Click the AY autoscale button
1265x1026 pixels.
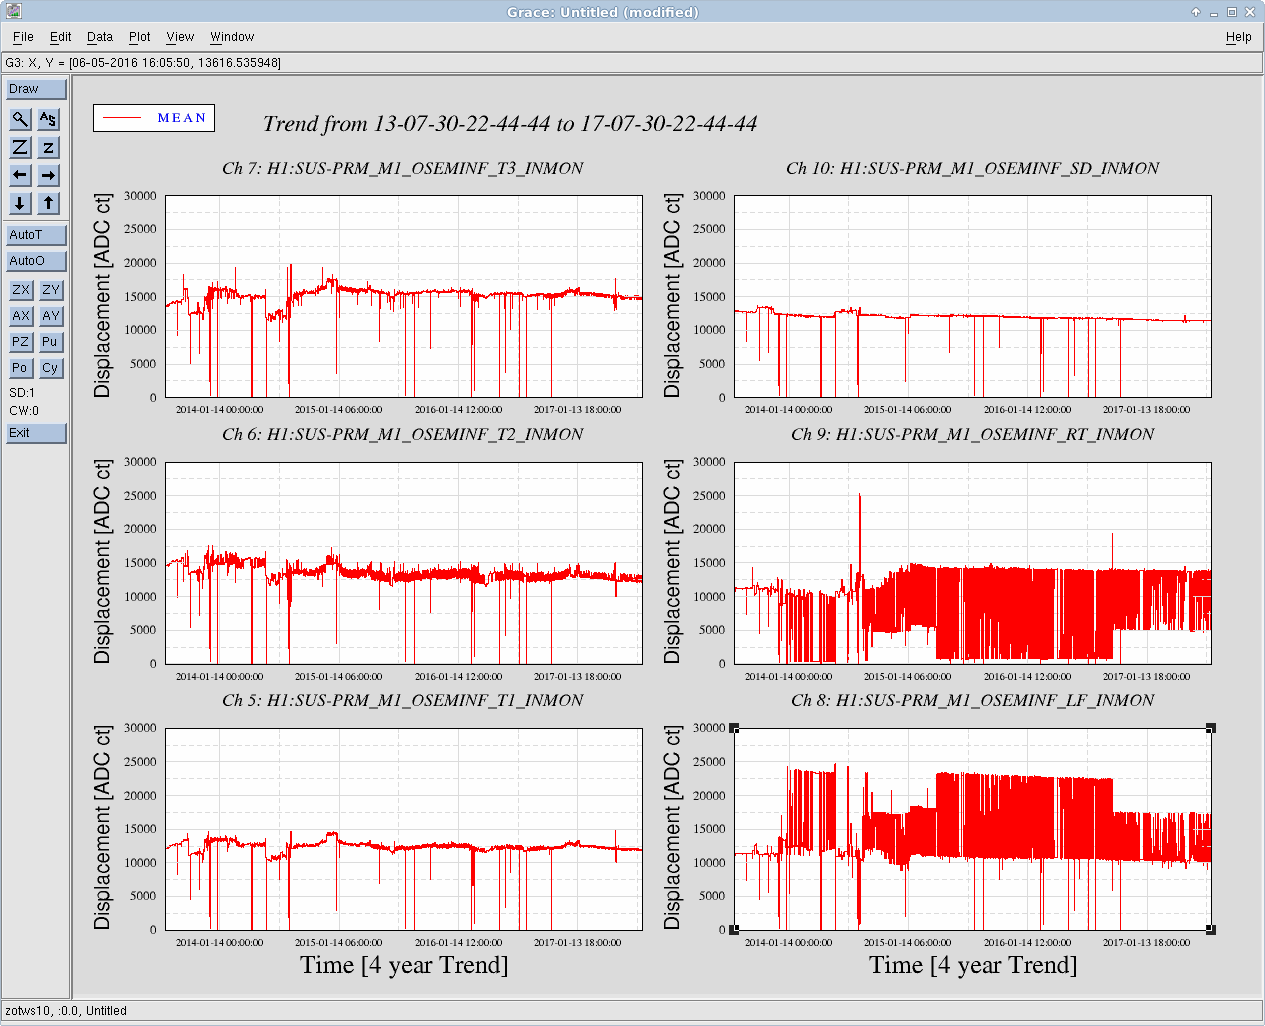tap(51, 316)
